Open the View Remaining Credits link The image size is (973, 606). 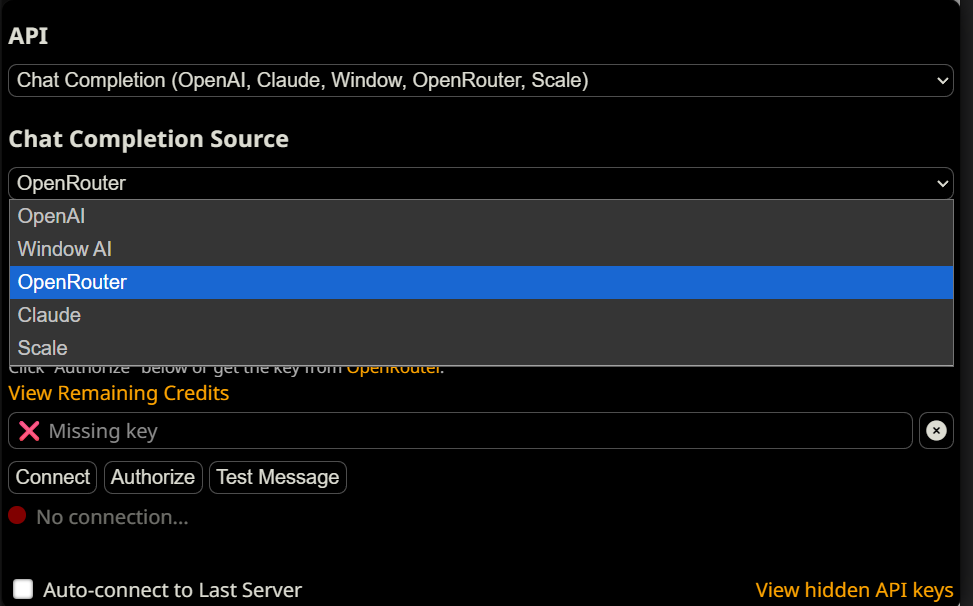pos(119,393)
